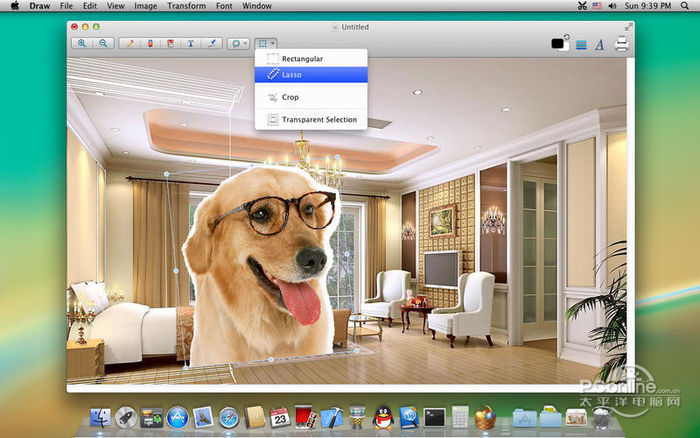The width and height of the screenshot is (700, 438).
Task: Click the Print printer icon
Action: tap(622, 44)
